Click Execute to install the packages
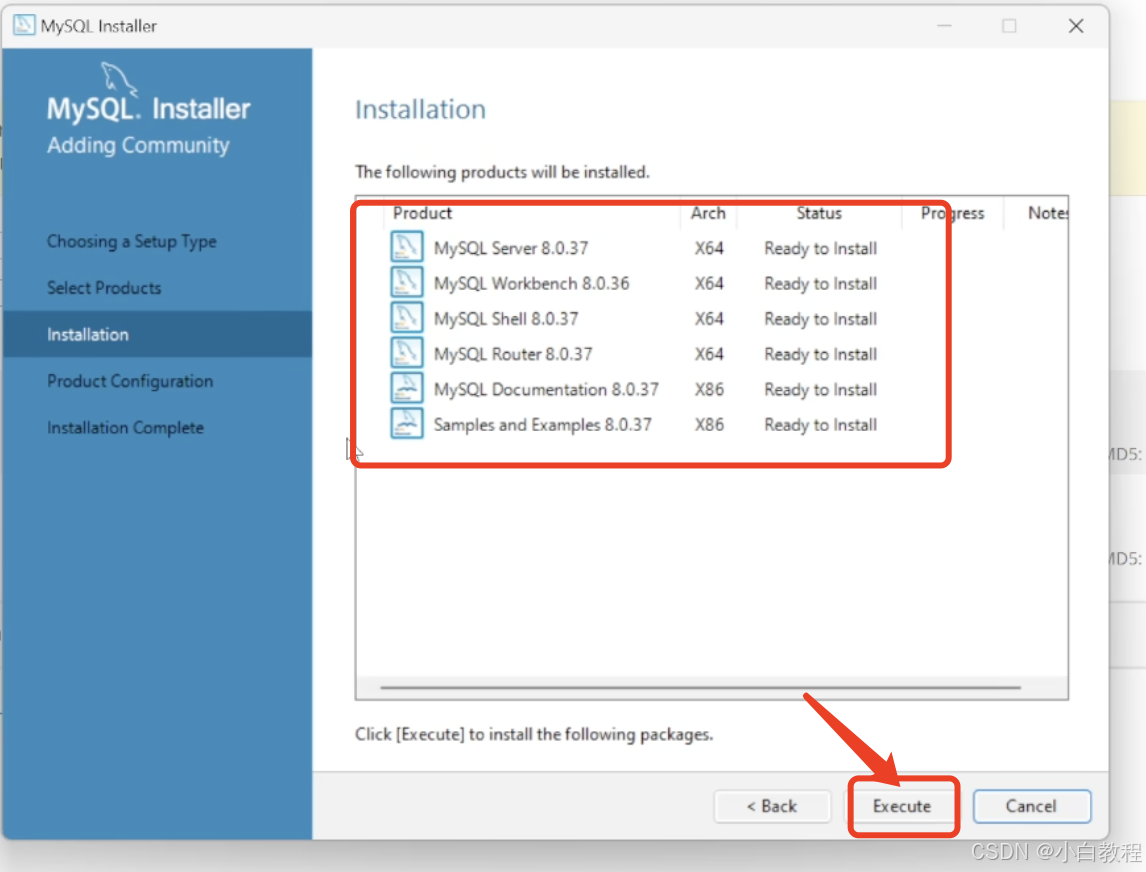This screenshot has height=872, width=1146. coord(902,806)
